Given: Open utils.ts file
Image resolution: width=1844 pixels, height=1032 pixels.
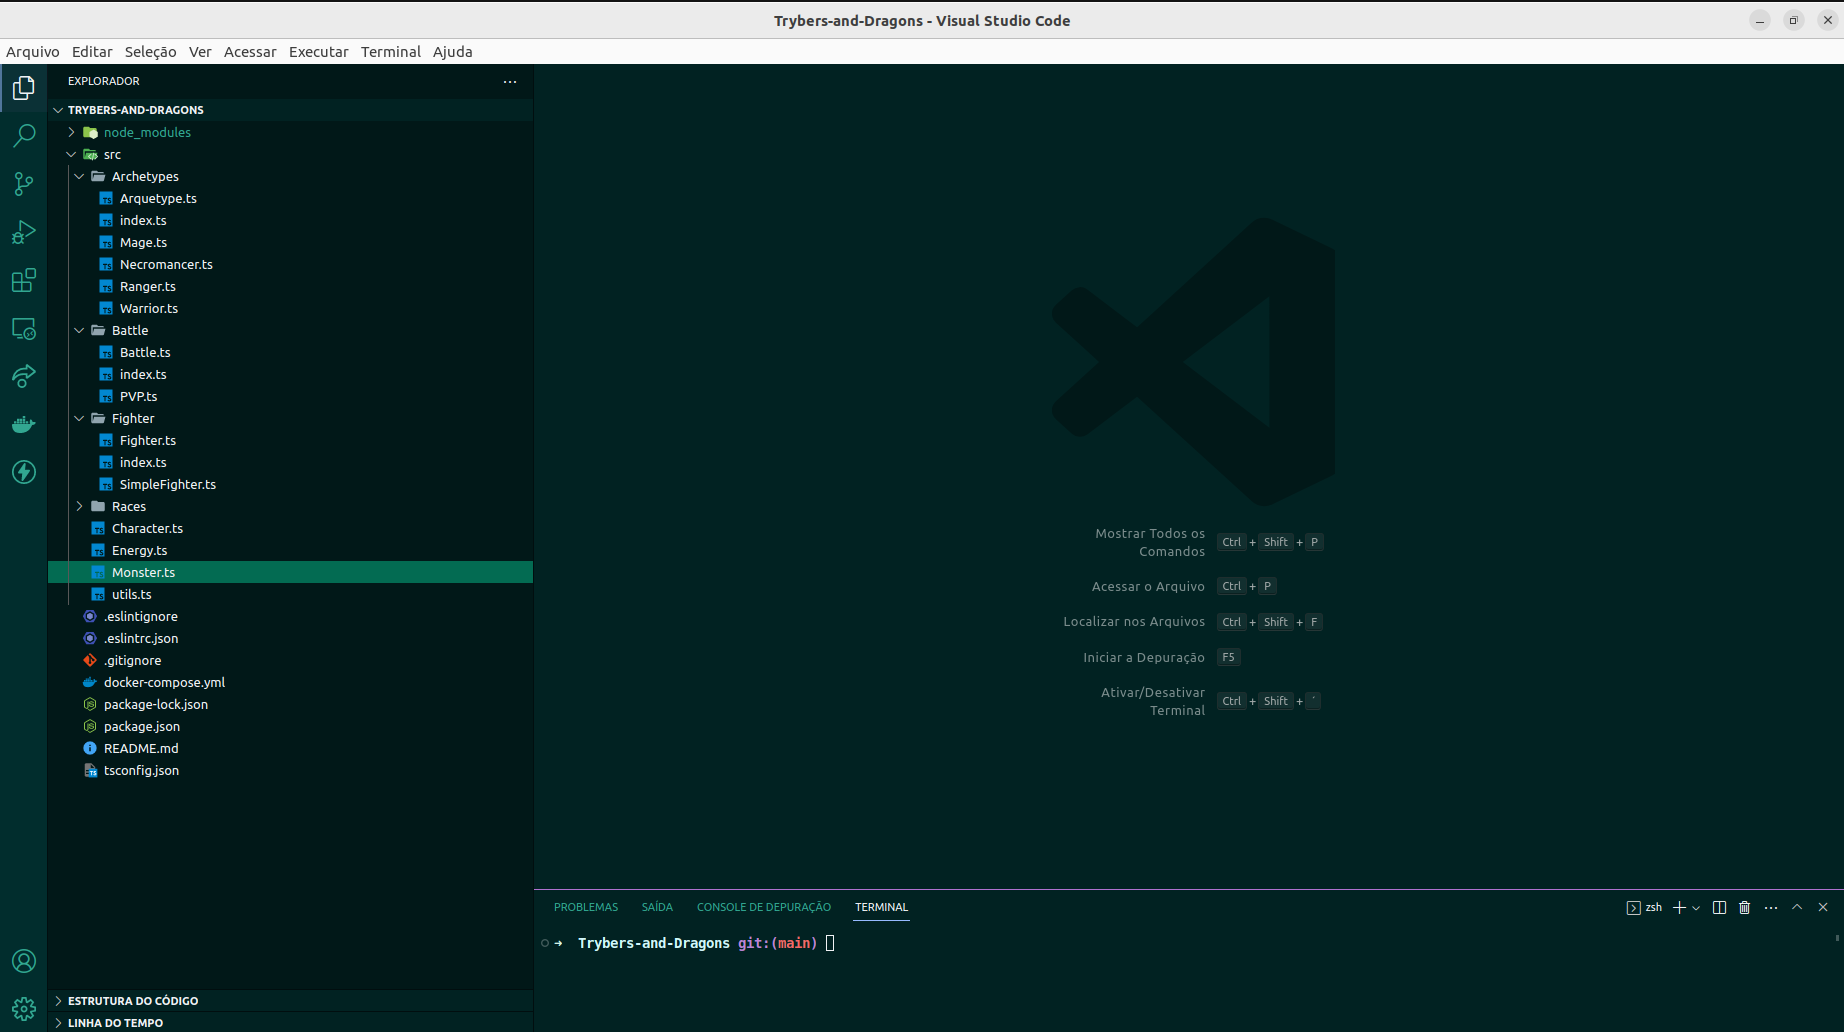Looking at the screenshot, I should coord(290,594).
